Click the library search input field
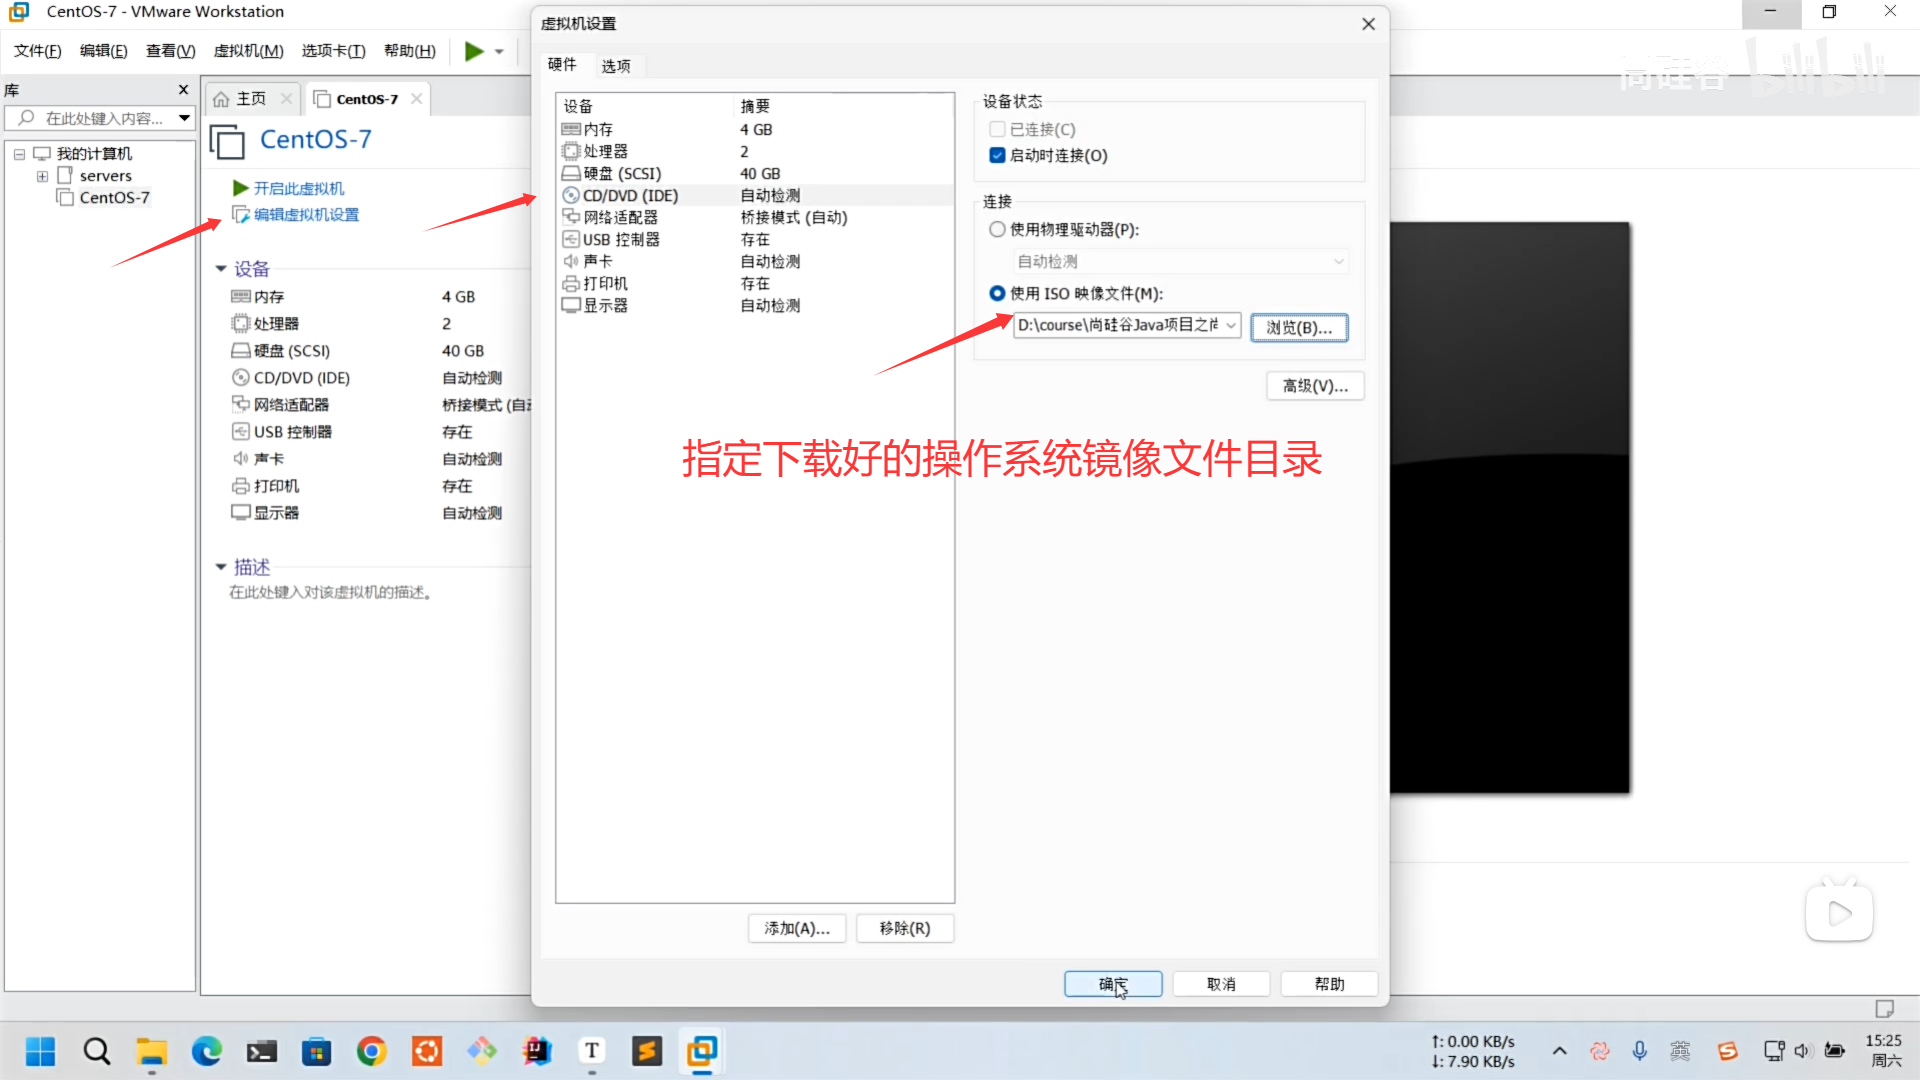Screen dimensions: 1920x1080 [x=103, y=118]
